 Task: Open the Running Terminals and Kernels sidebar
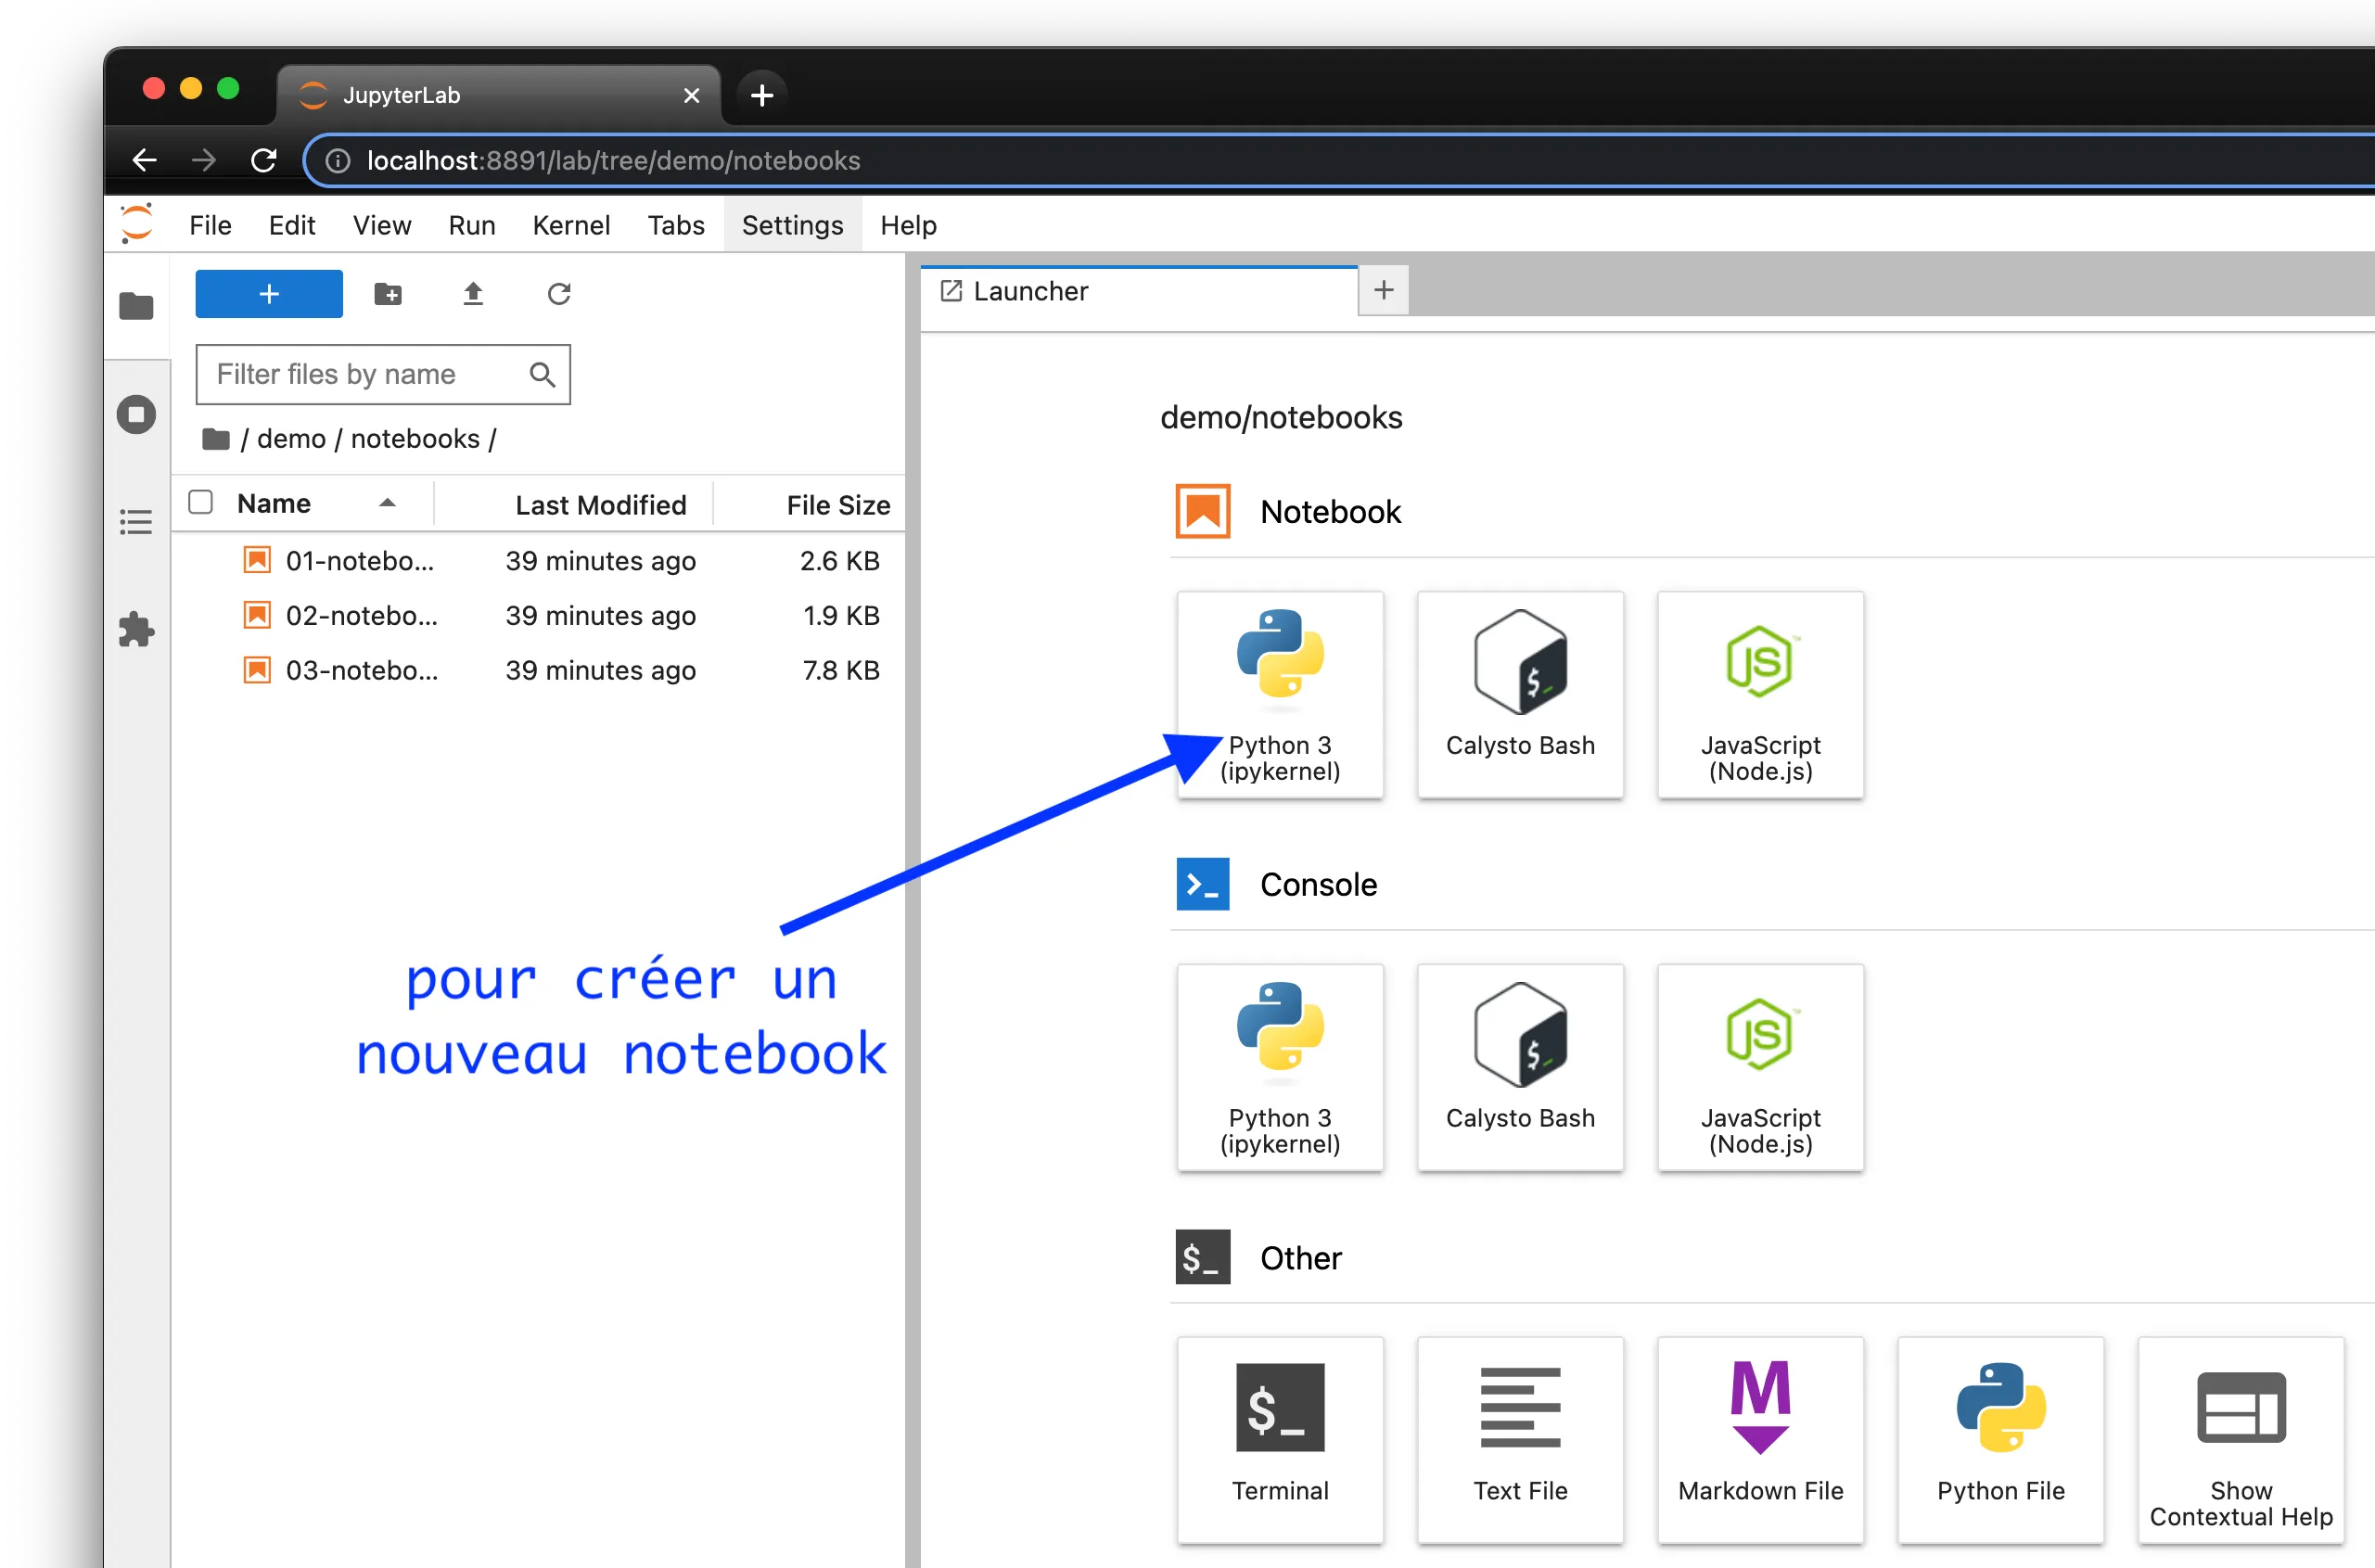click(x=136, y=414)
